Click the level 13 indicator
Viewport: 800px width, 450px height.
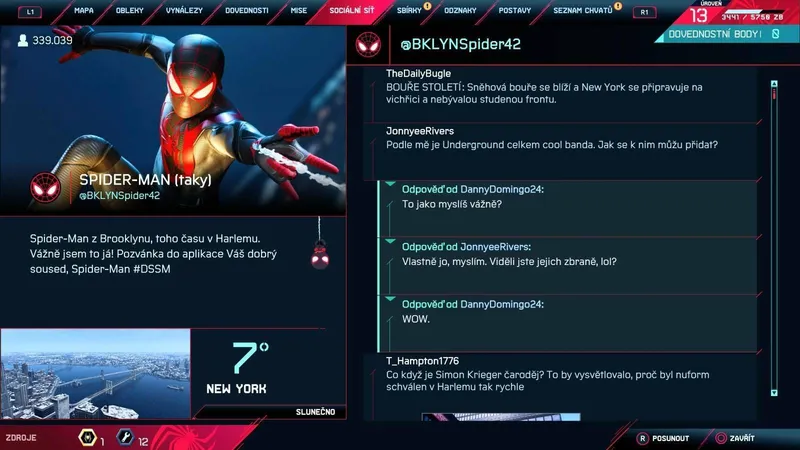[698, 15]
